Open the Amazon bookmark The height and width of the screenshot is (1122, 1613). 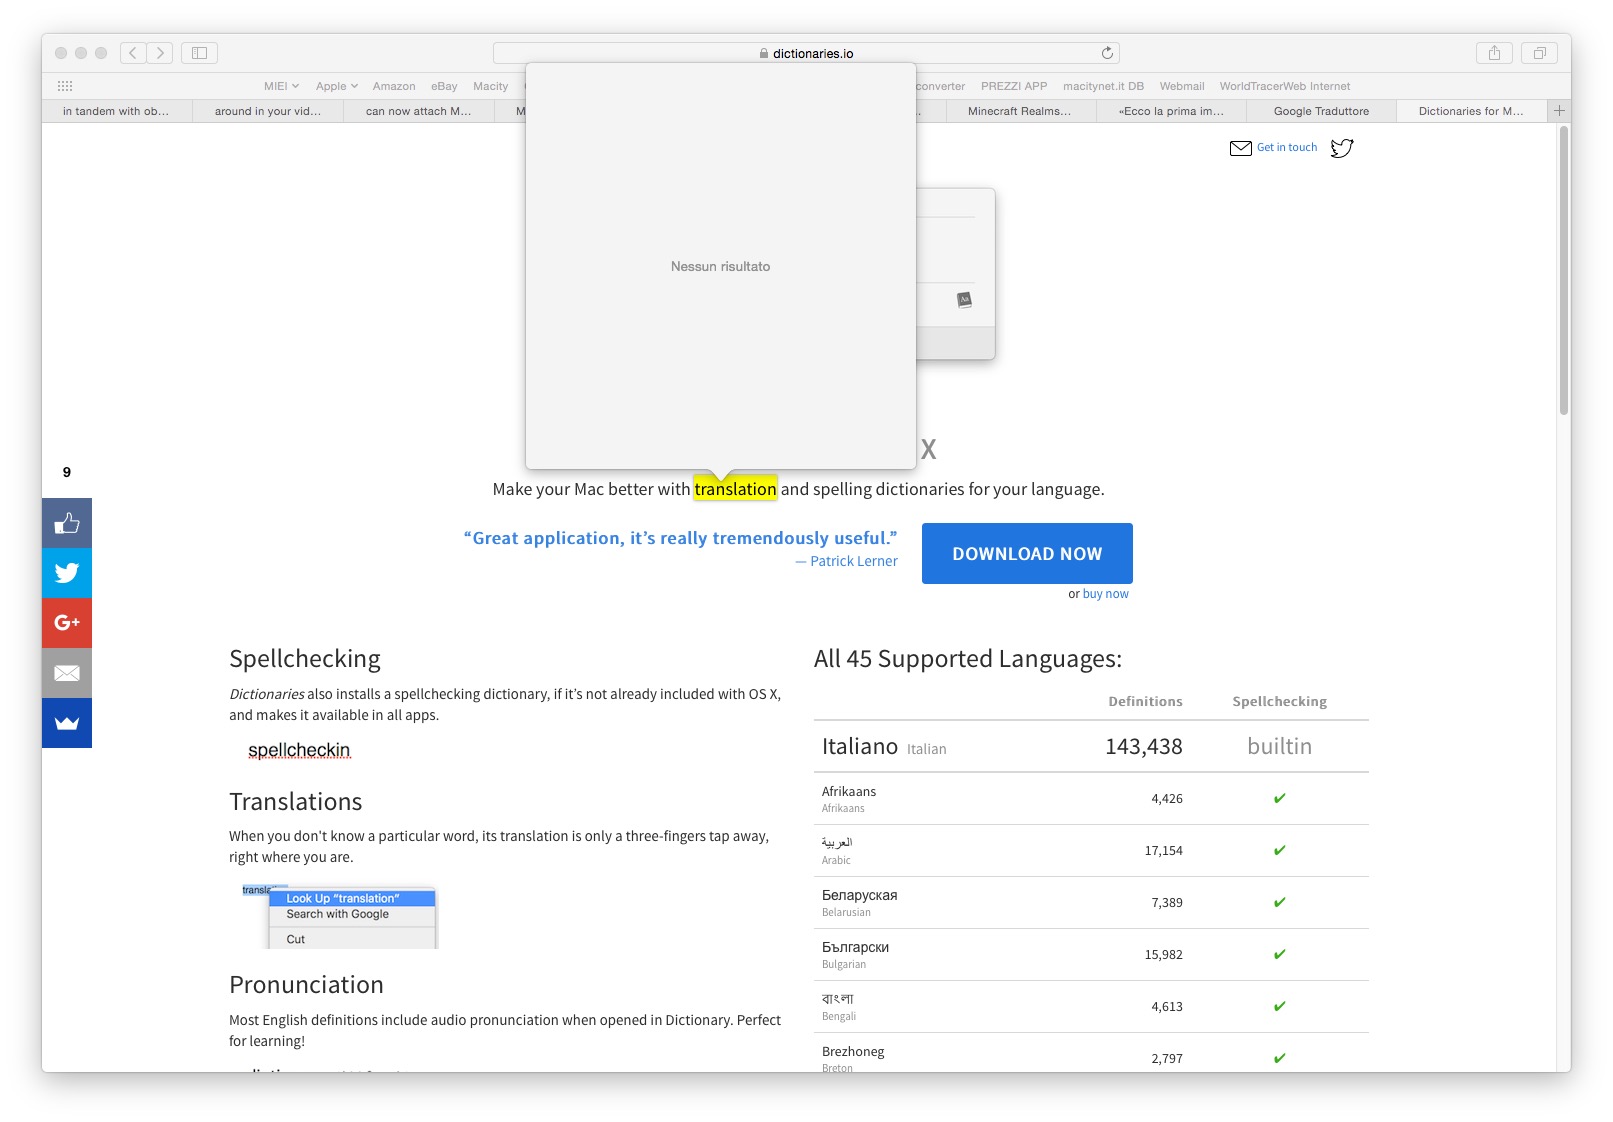394,86
